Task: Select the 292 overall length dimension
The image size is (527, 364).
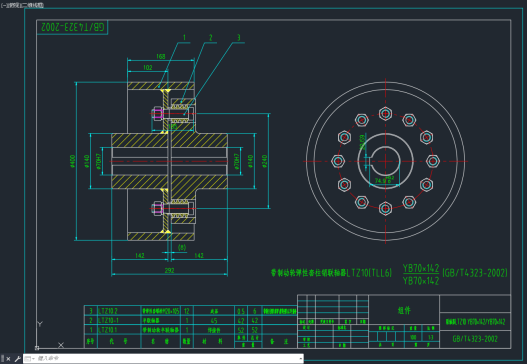Action: tap(169, 270)
